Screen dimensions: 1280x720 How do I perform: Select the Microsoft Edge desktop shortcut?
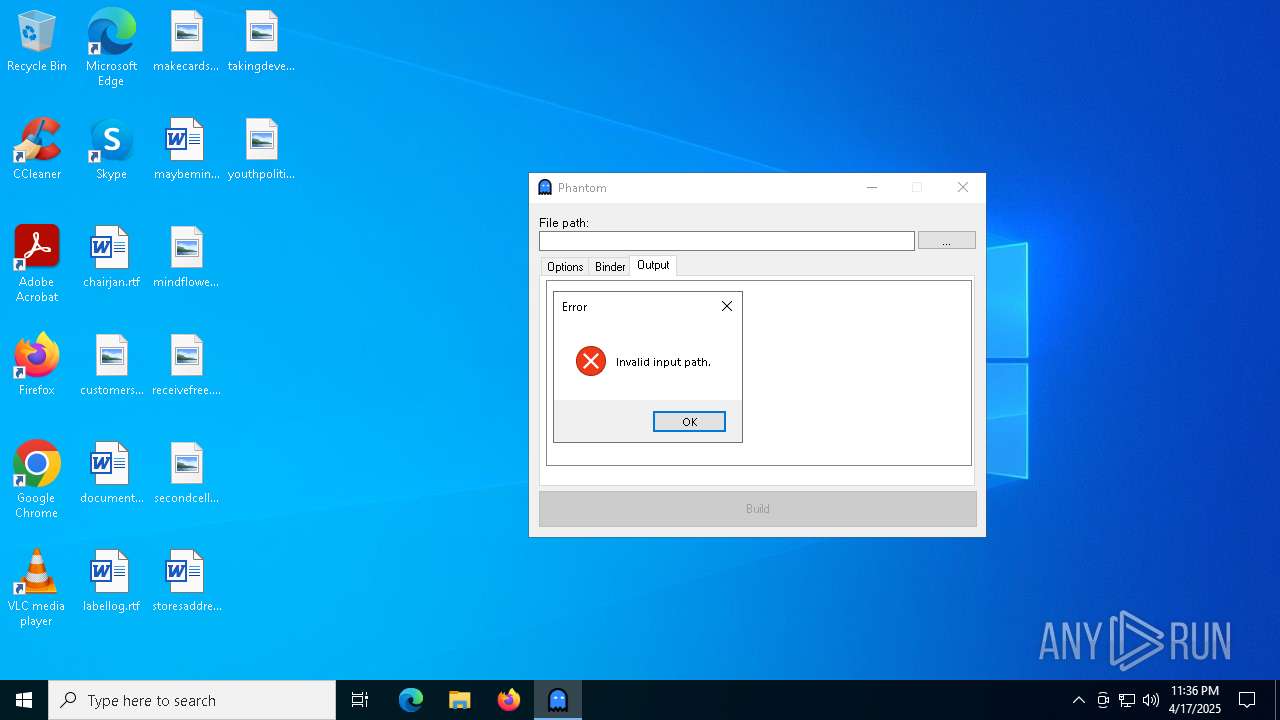(x=111, y=48)
